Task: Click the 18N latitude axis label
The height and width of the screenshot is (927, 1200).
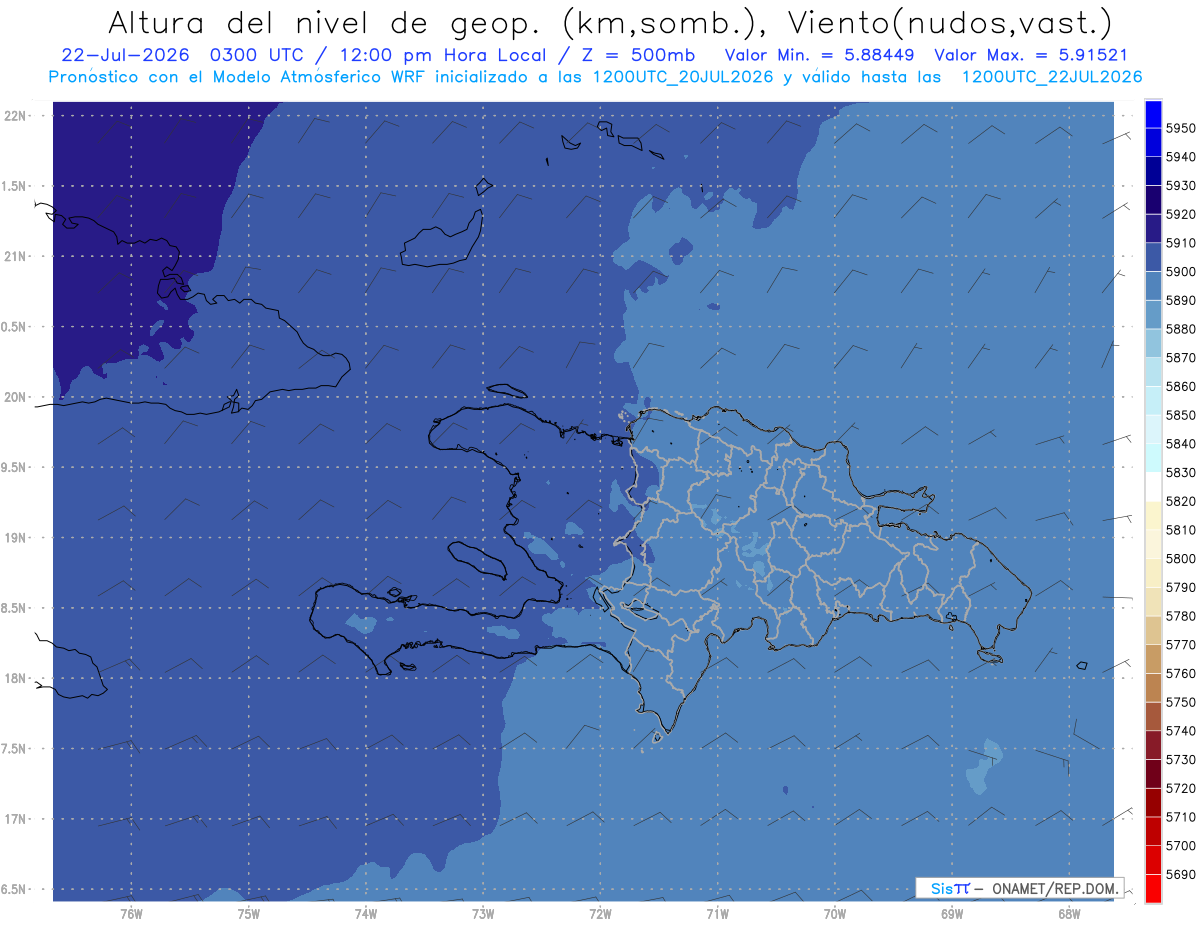Action: [14, 678]
